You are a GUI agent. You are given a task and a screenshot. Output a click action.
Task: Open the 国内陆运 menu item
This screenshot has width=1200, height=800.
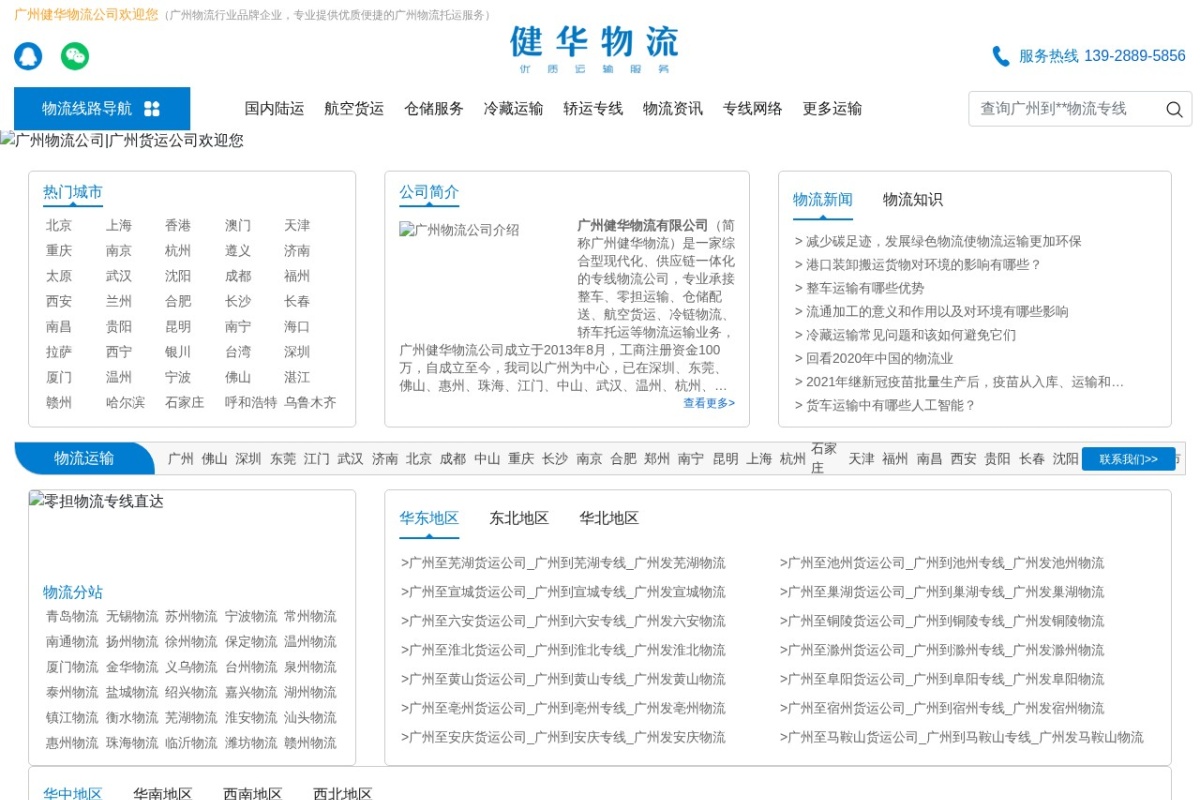274,109
